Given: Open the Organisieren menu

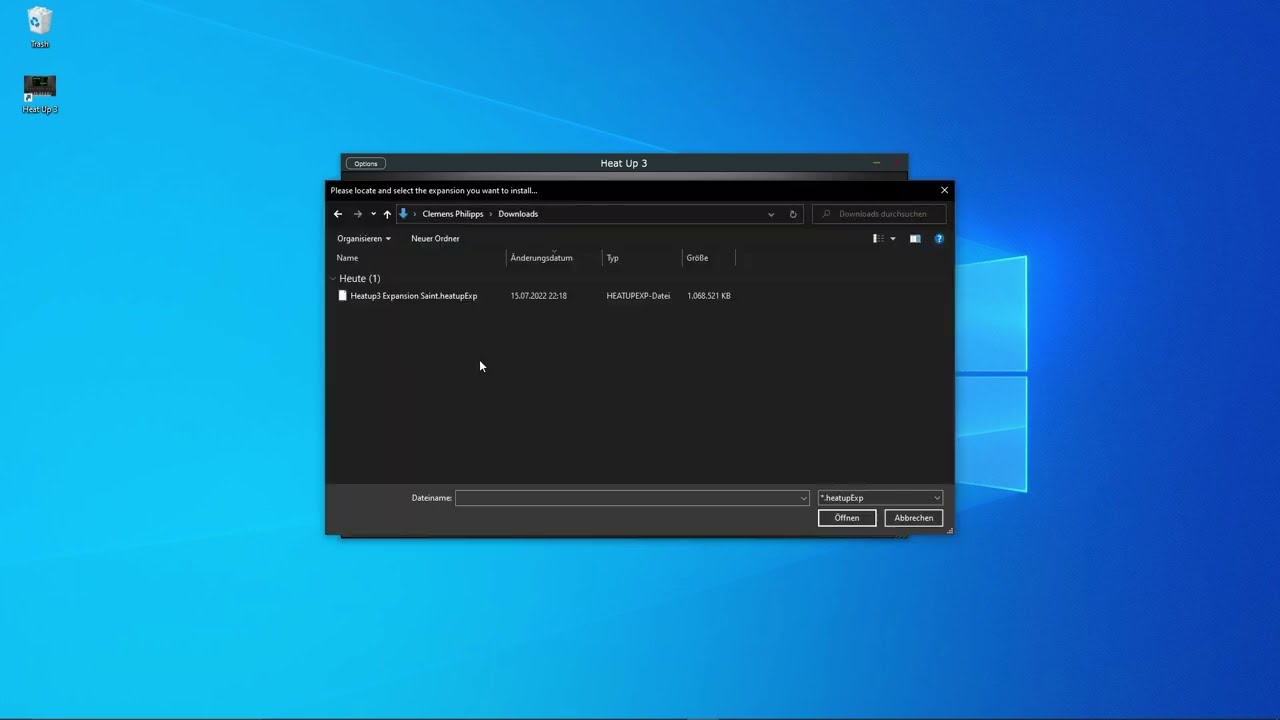Looking at the screenshot, I should pos(364,239).
